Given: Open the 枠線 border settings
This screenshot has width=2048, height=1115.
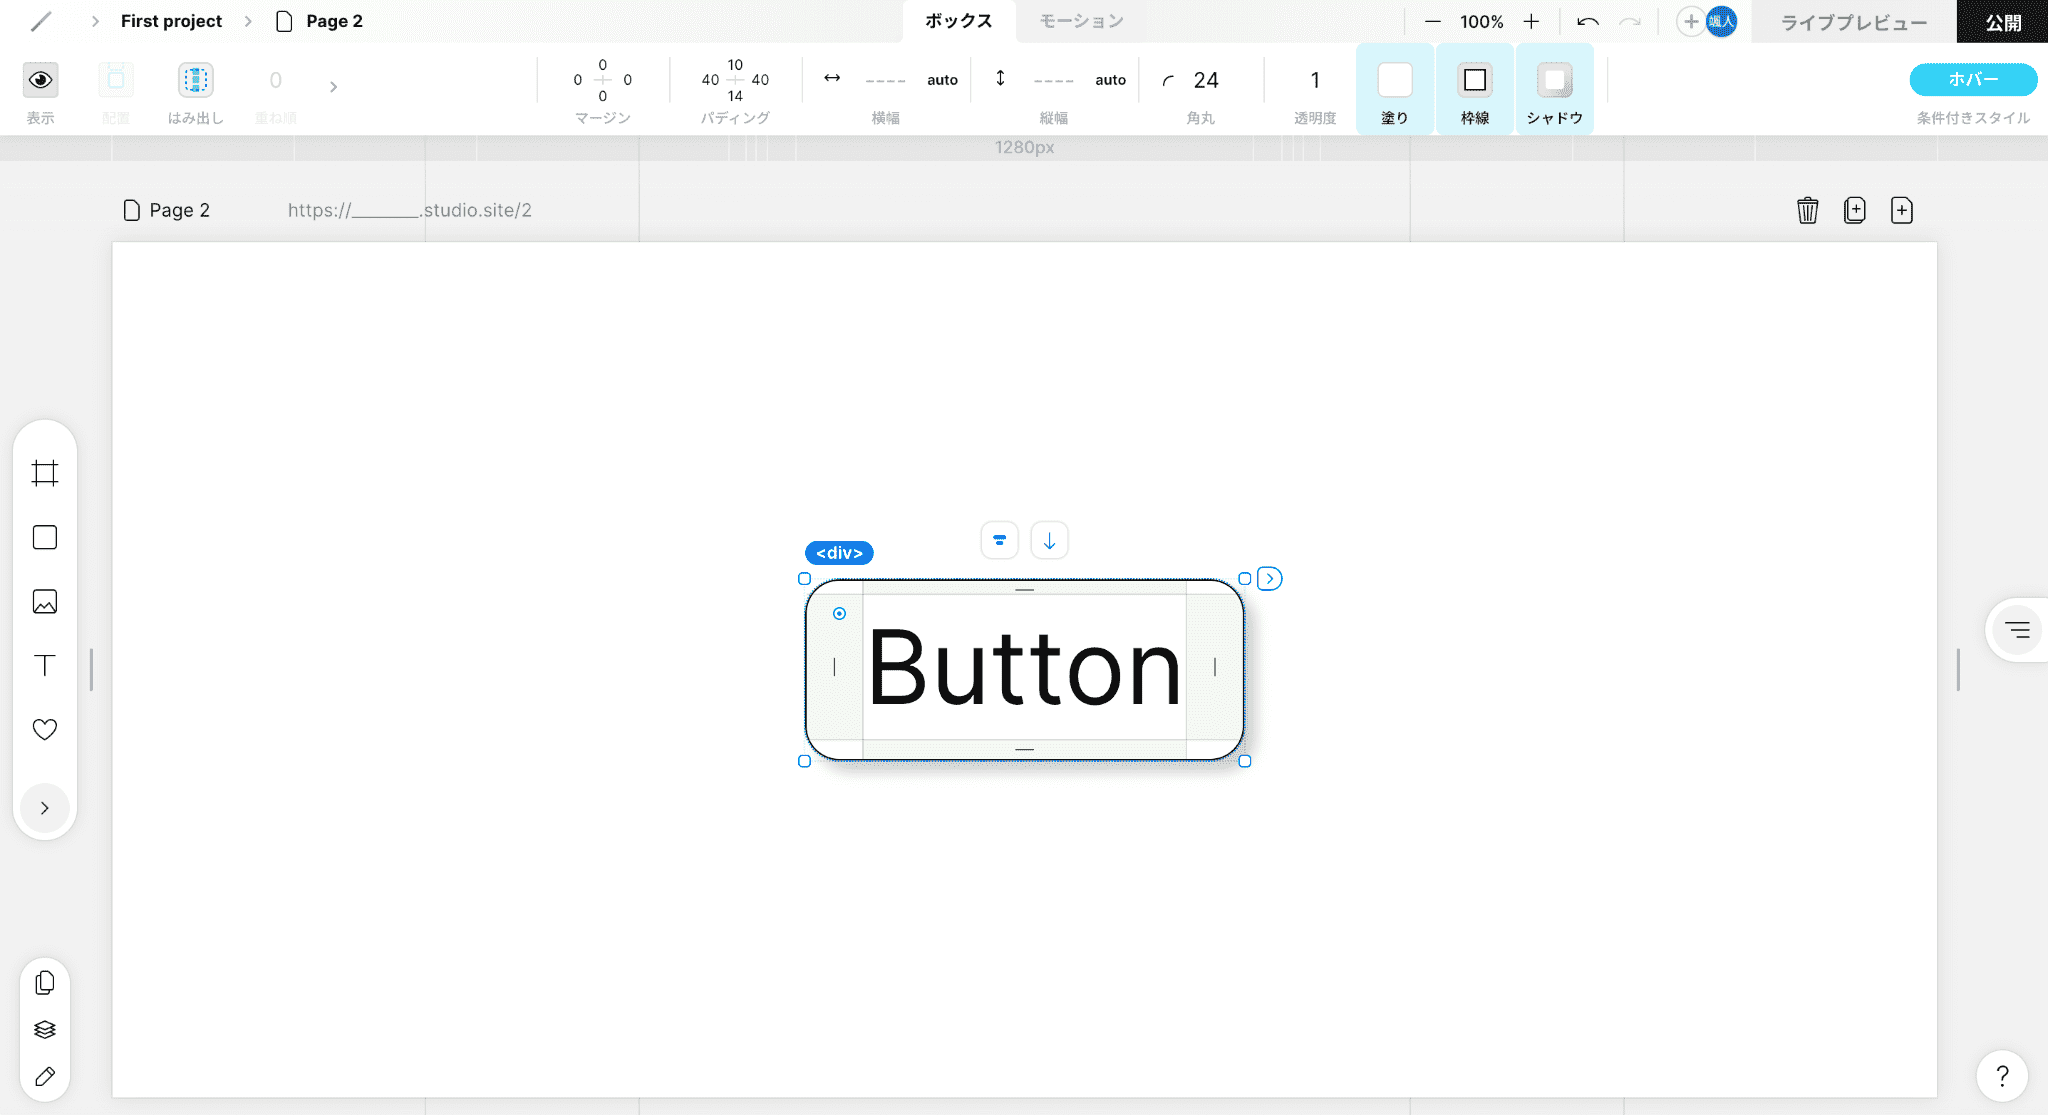Looking at the screenshot, I should tap(1475, 80).
